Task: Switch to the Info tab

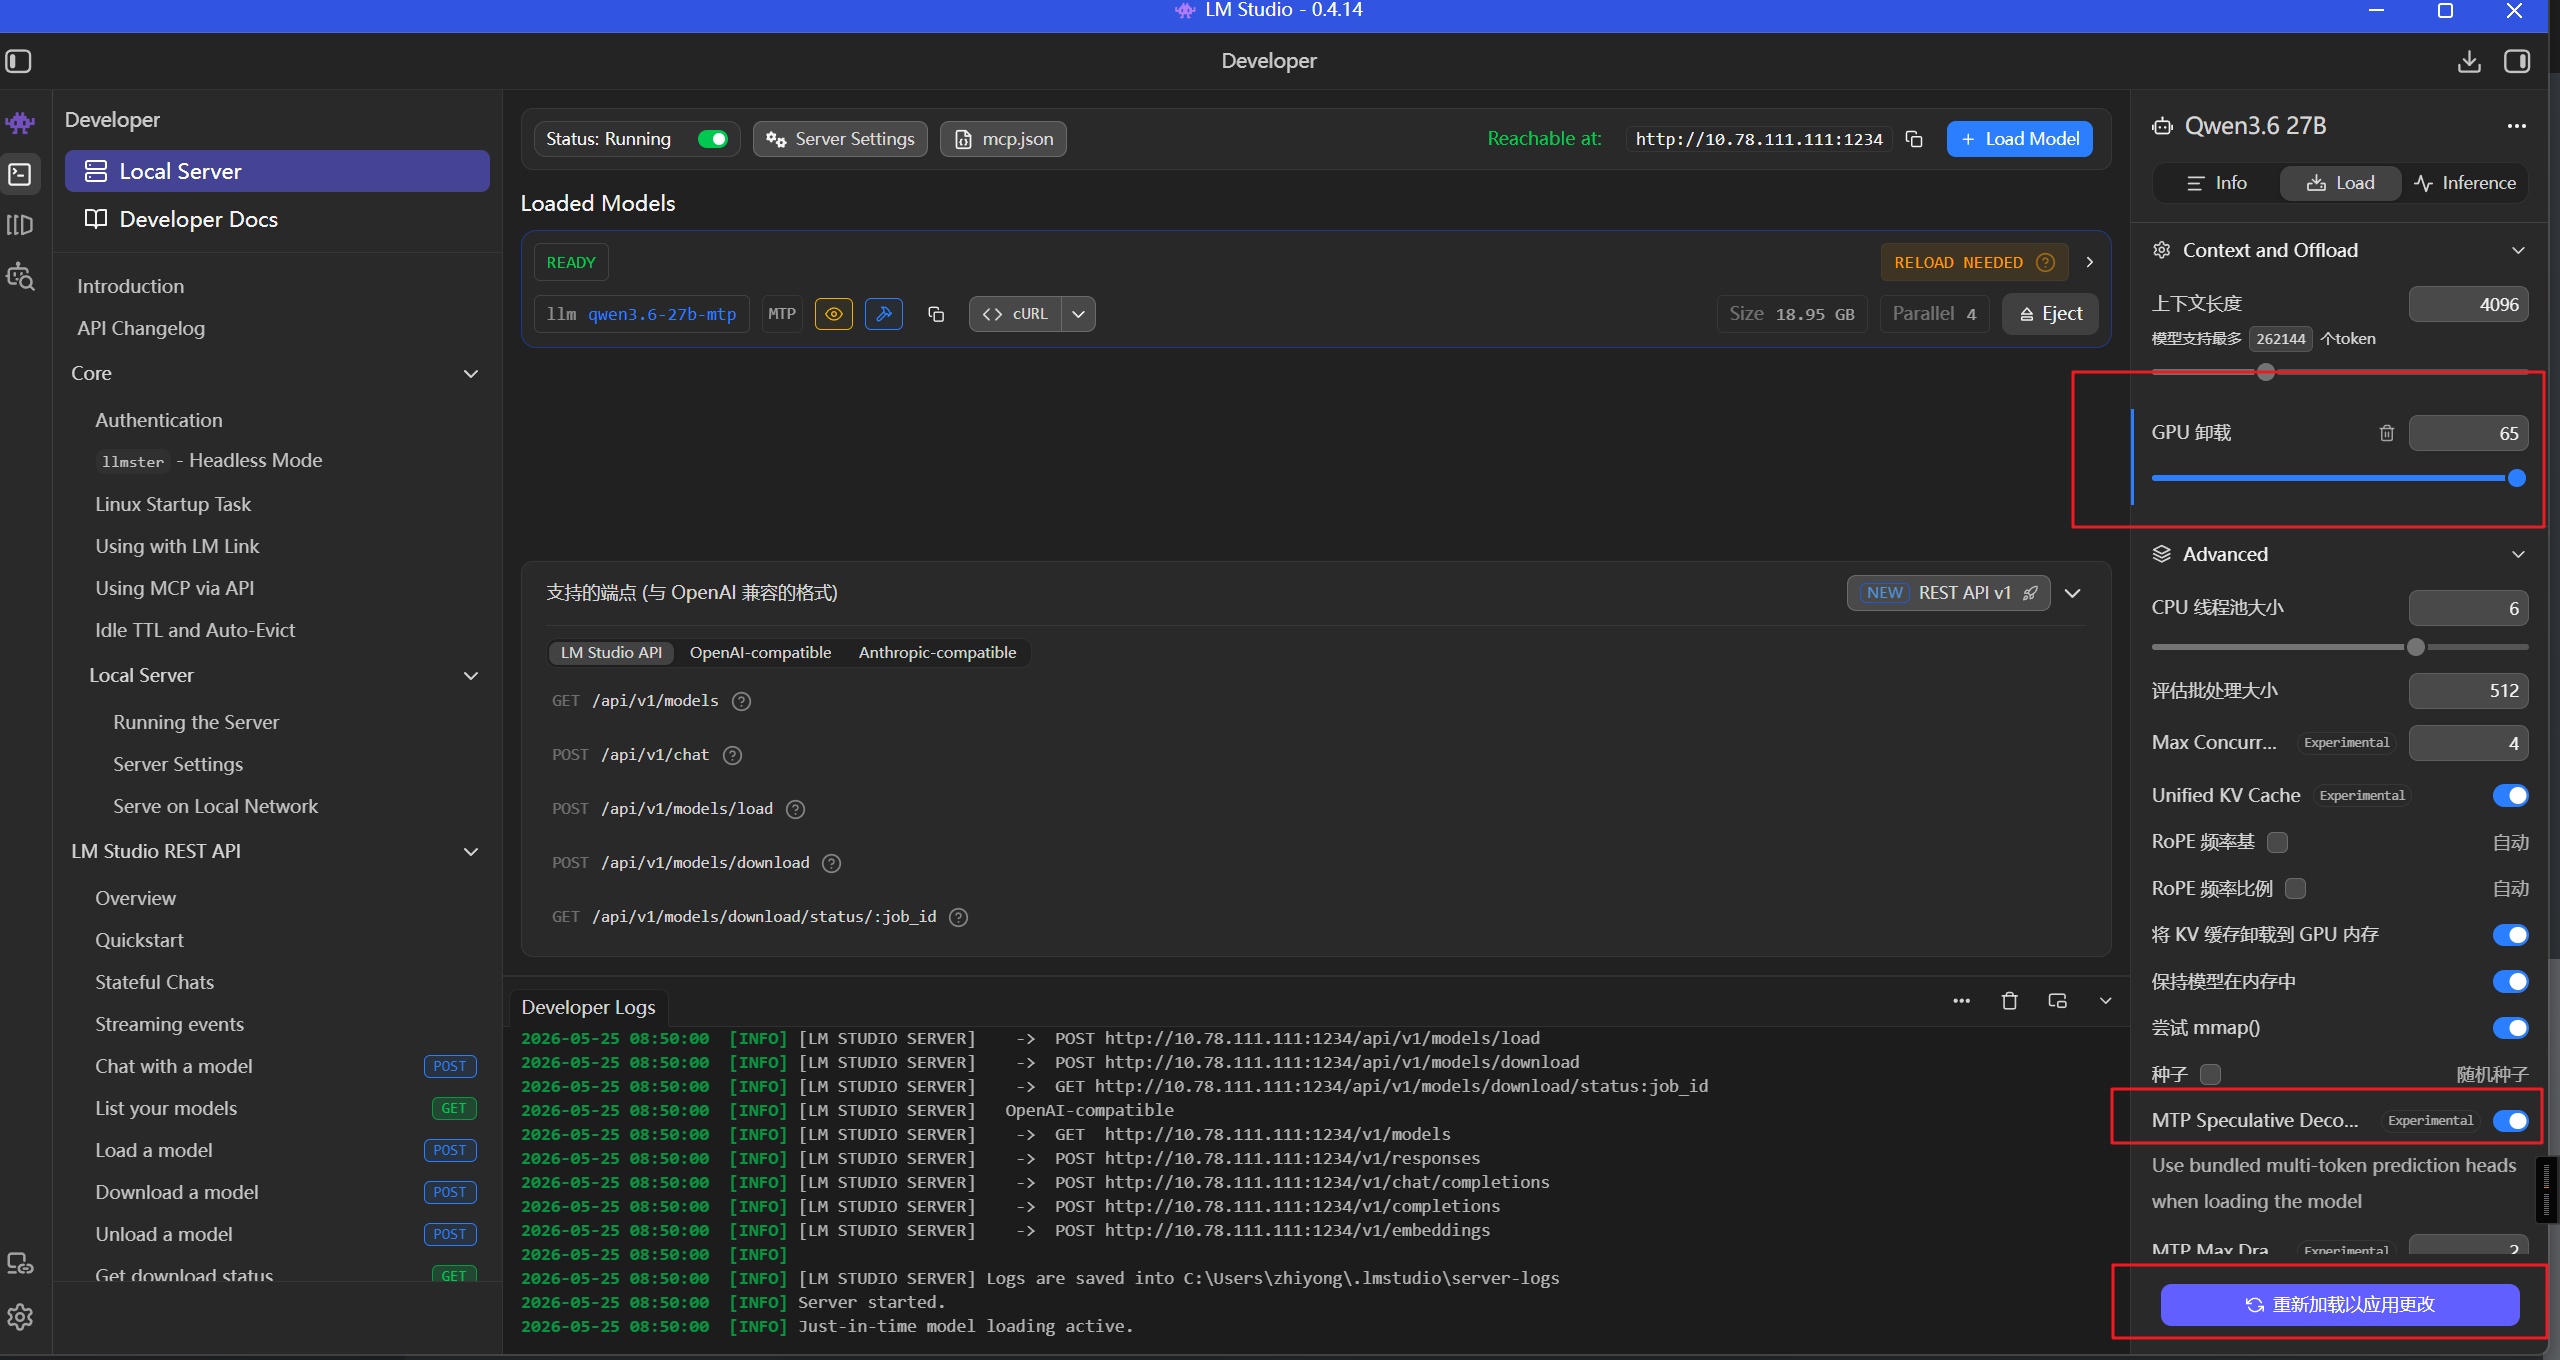Action: pos(2217,183)
